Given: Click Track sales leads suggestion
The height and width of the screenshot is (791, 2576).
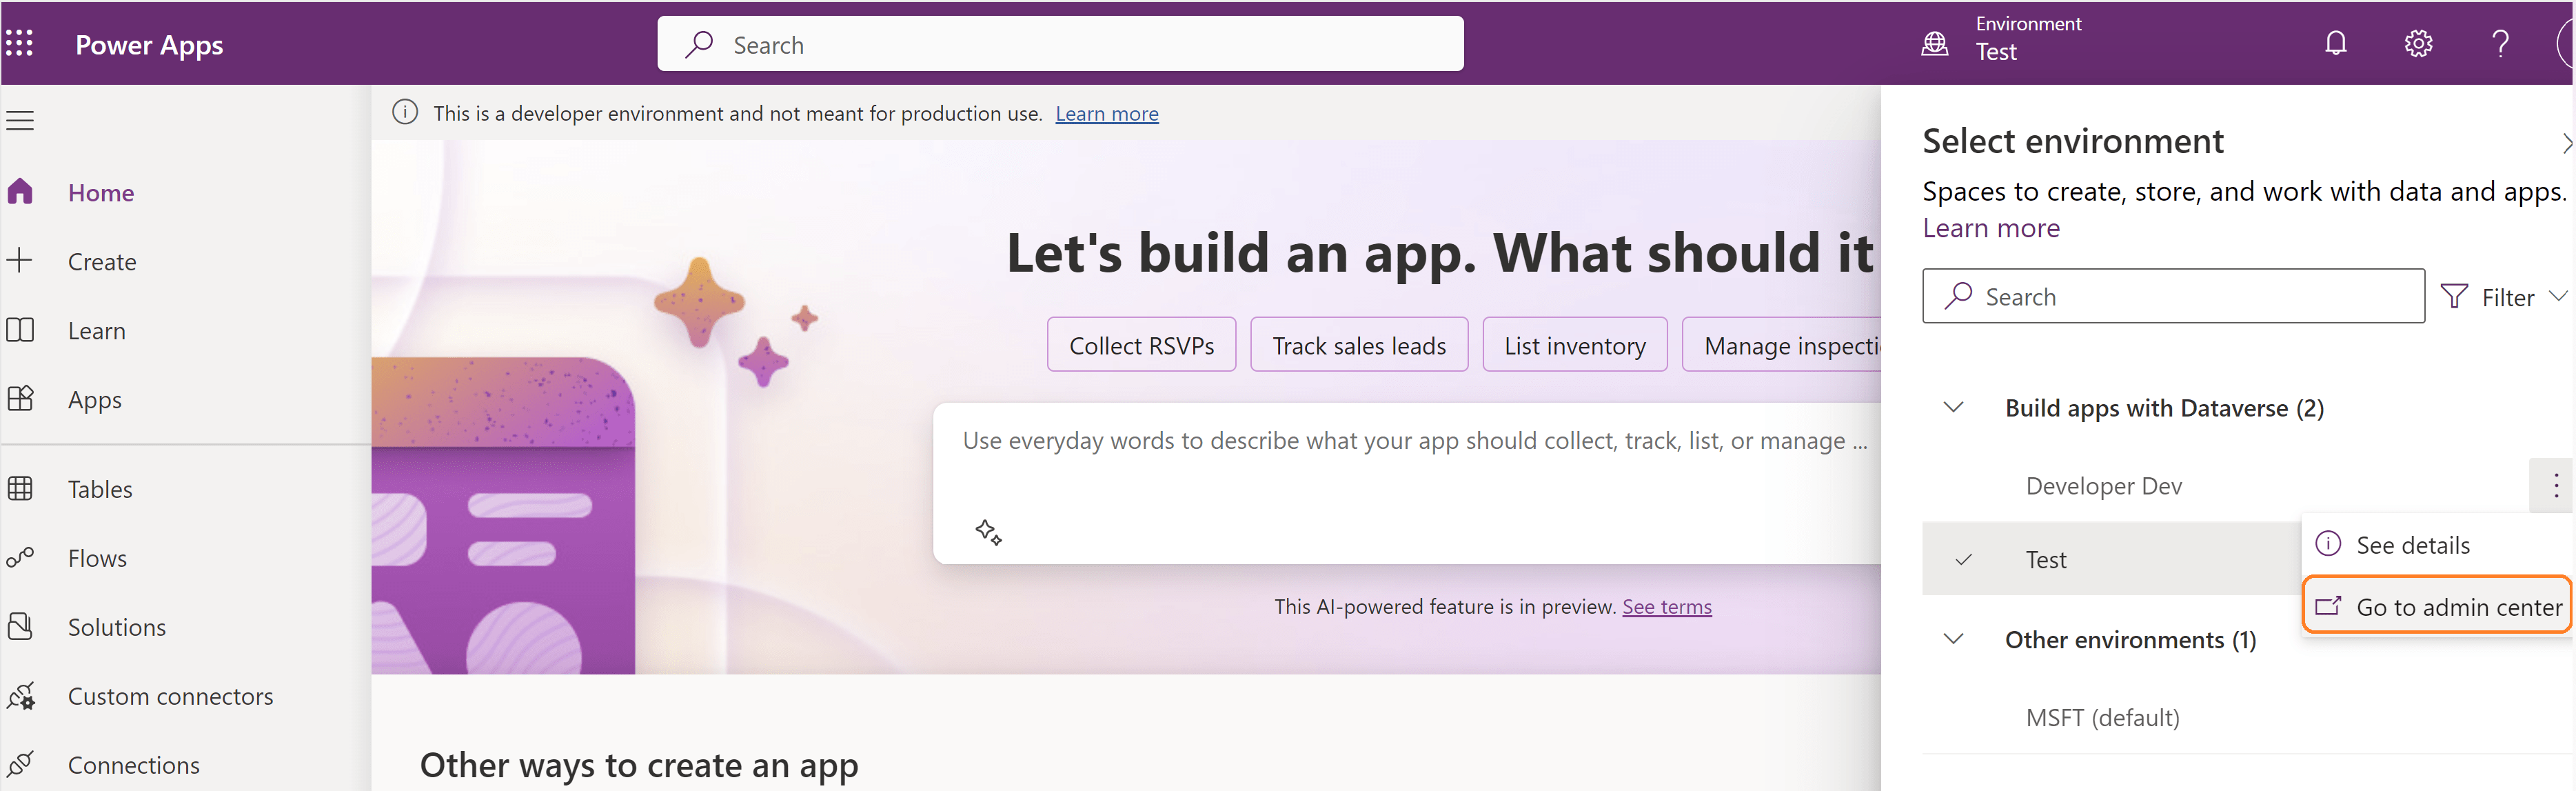Looking at the screenshot, I should click(x=1359, y=345).
